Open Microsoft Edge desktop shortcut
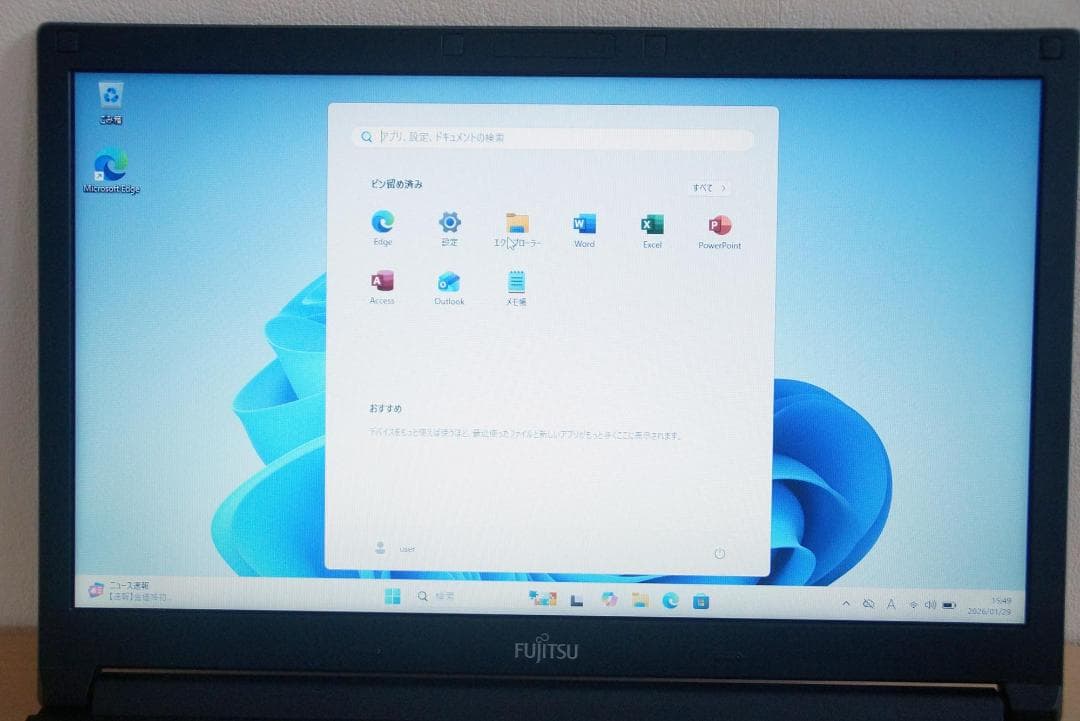This screenshot has width=1080, height=721. pyautogui.click(x=111, y=166)
